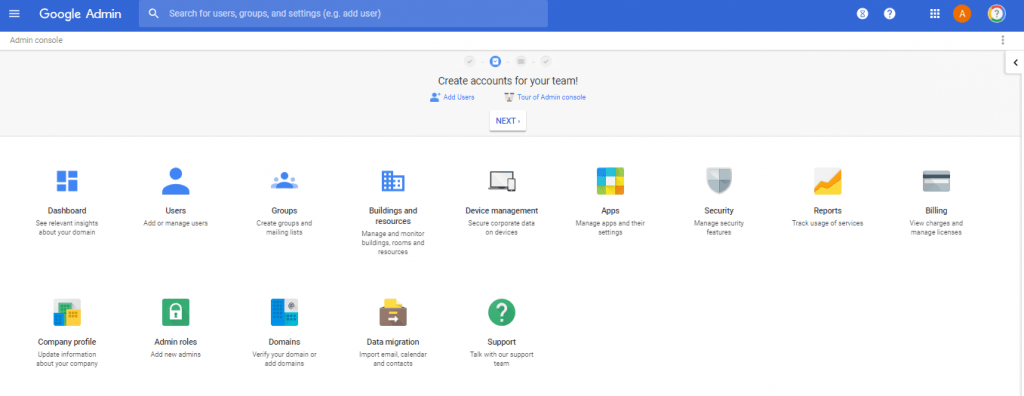Open the Data migration icon

pos(393,312)
